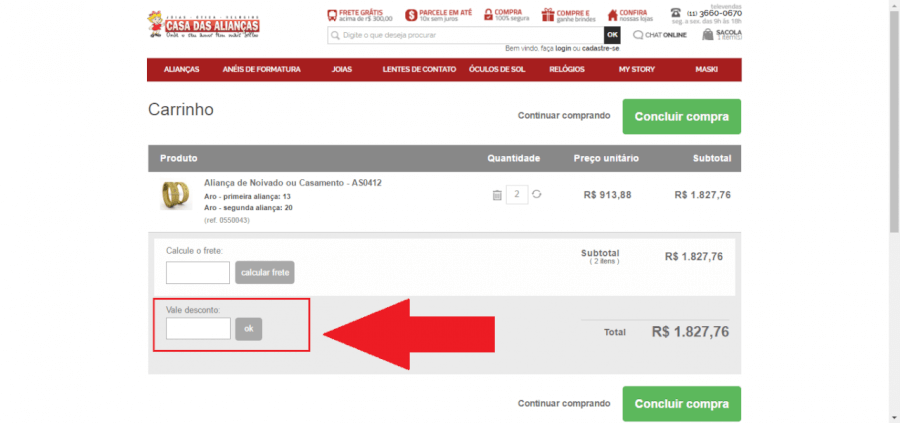This screenshot has height=423, width=900.
Task: Remove item using the trash icon
Action: click(x=497, y=195)
